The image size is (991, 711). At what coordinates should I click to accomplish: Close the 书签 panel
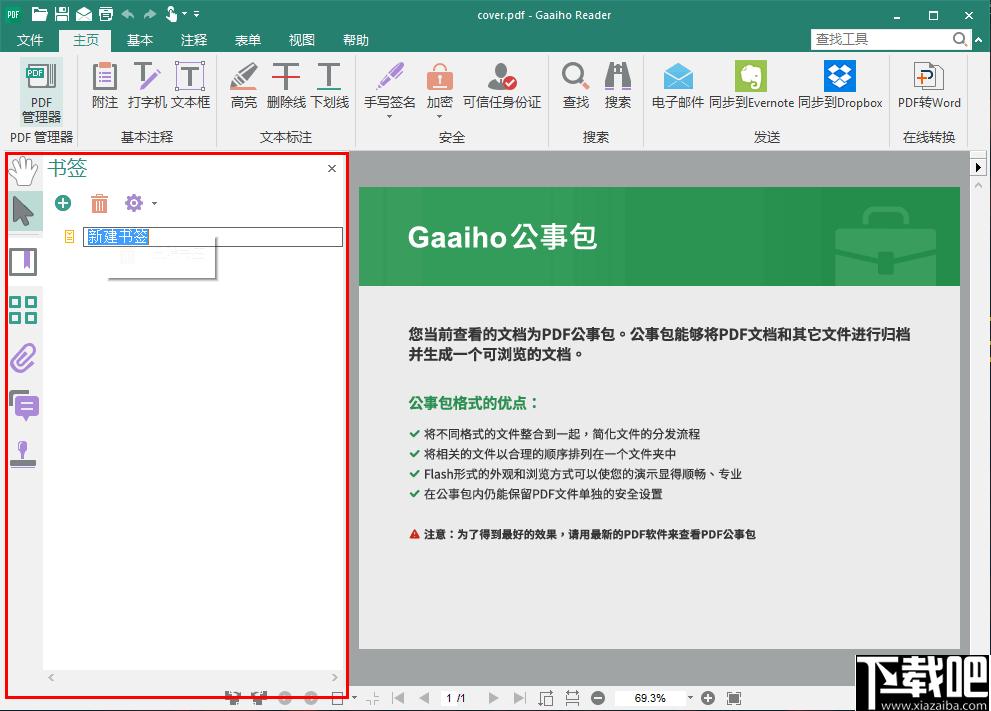pos(332,168)
